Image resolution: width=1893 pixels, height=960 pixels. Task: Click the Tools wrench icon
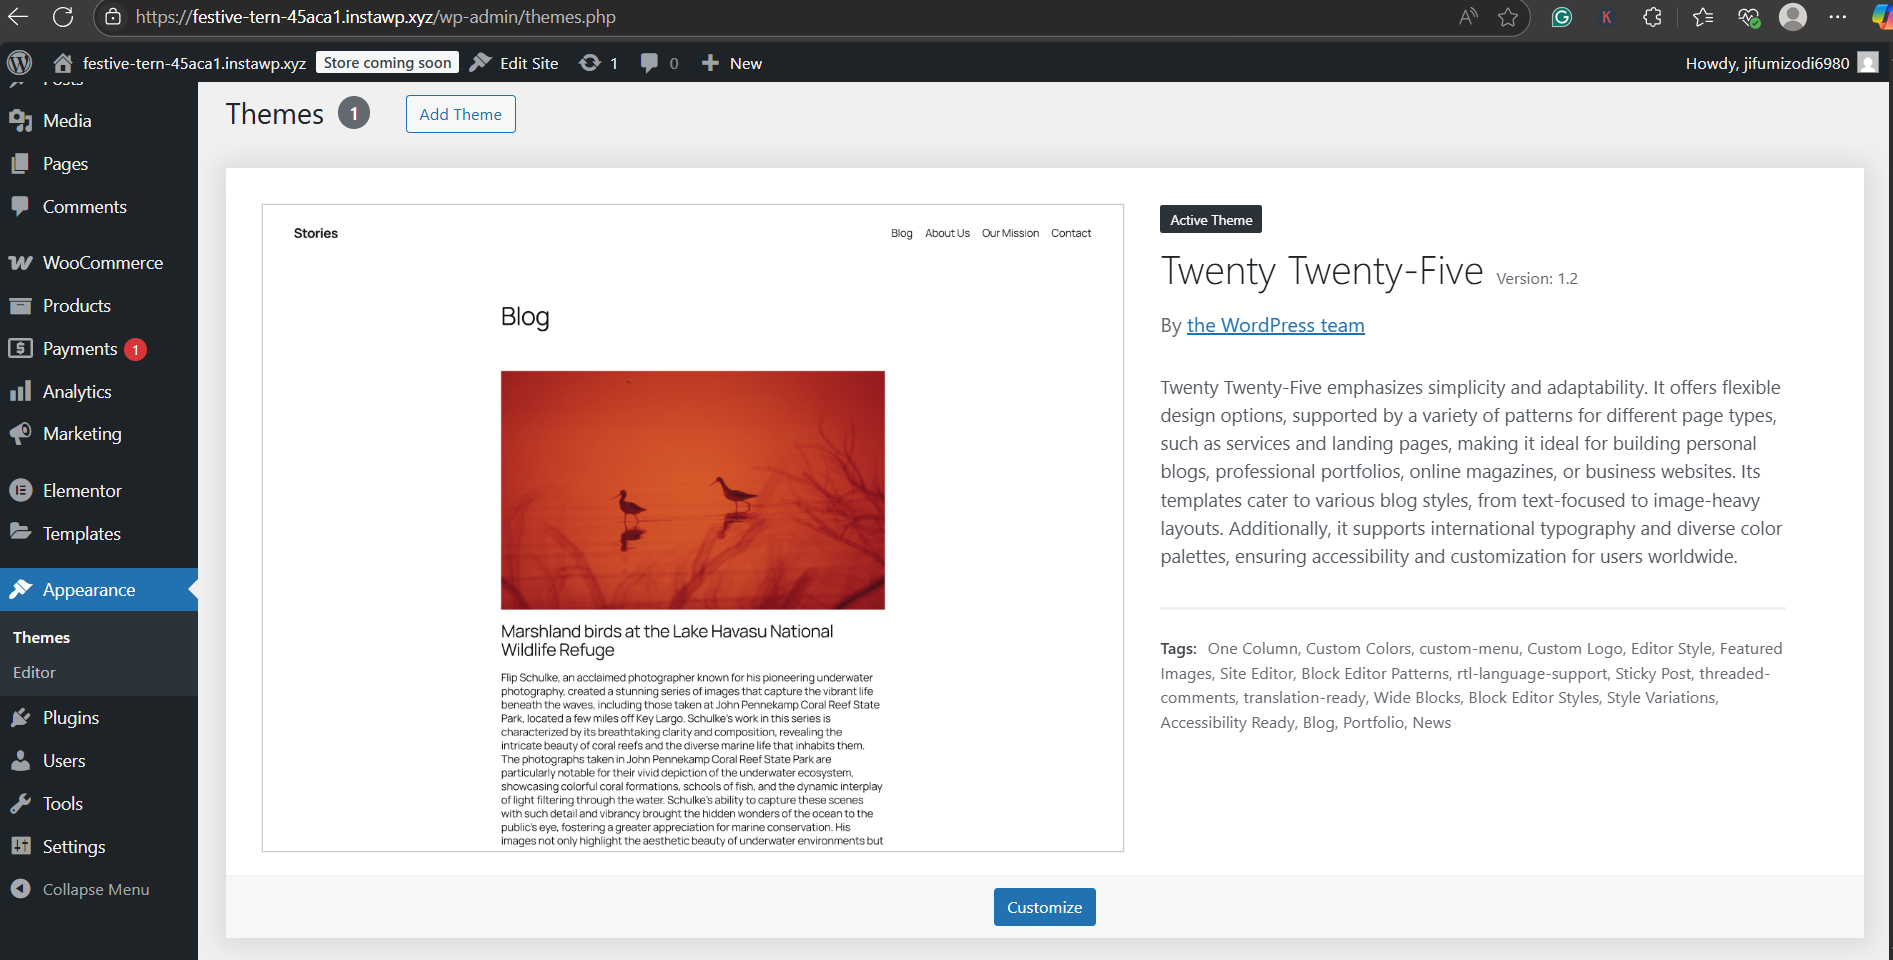click(x=20, y=803)
